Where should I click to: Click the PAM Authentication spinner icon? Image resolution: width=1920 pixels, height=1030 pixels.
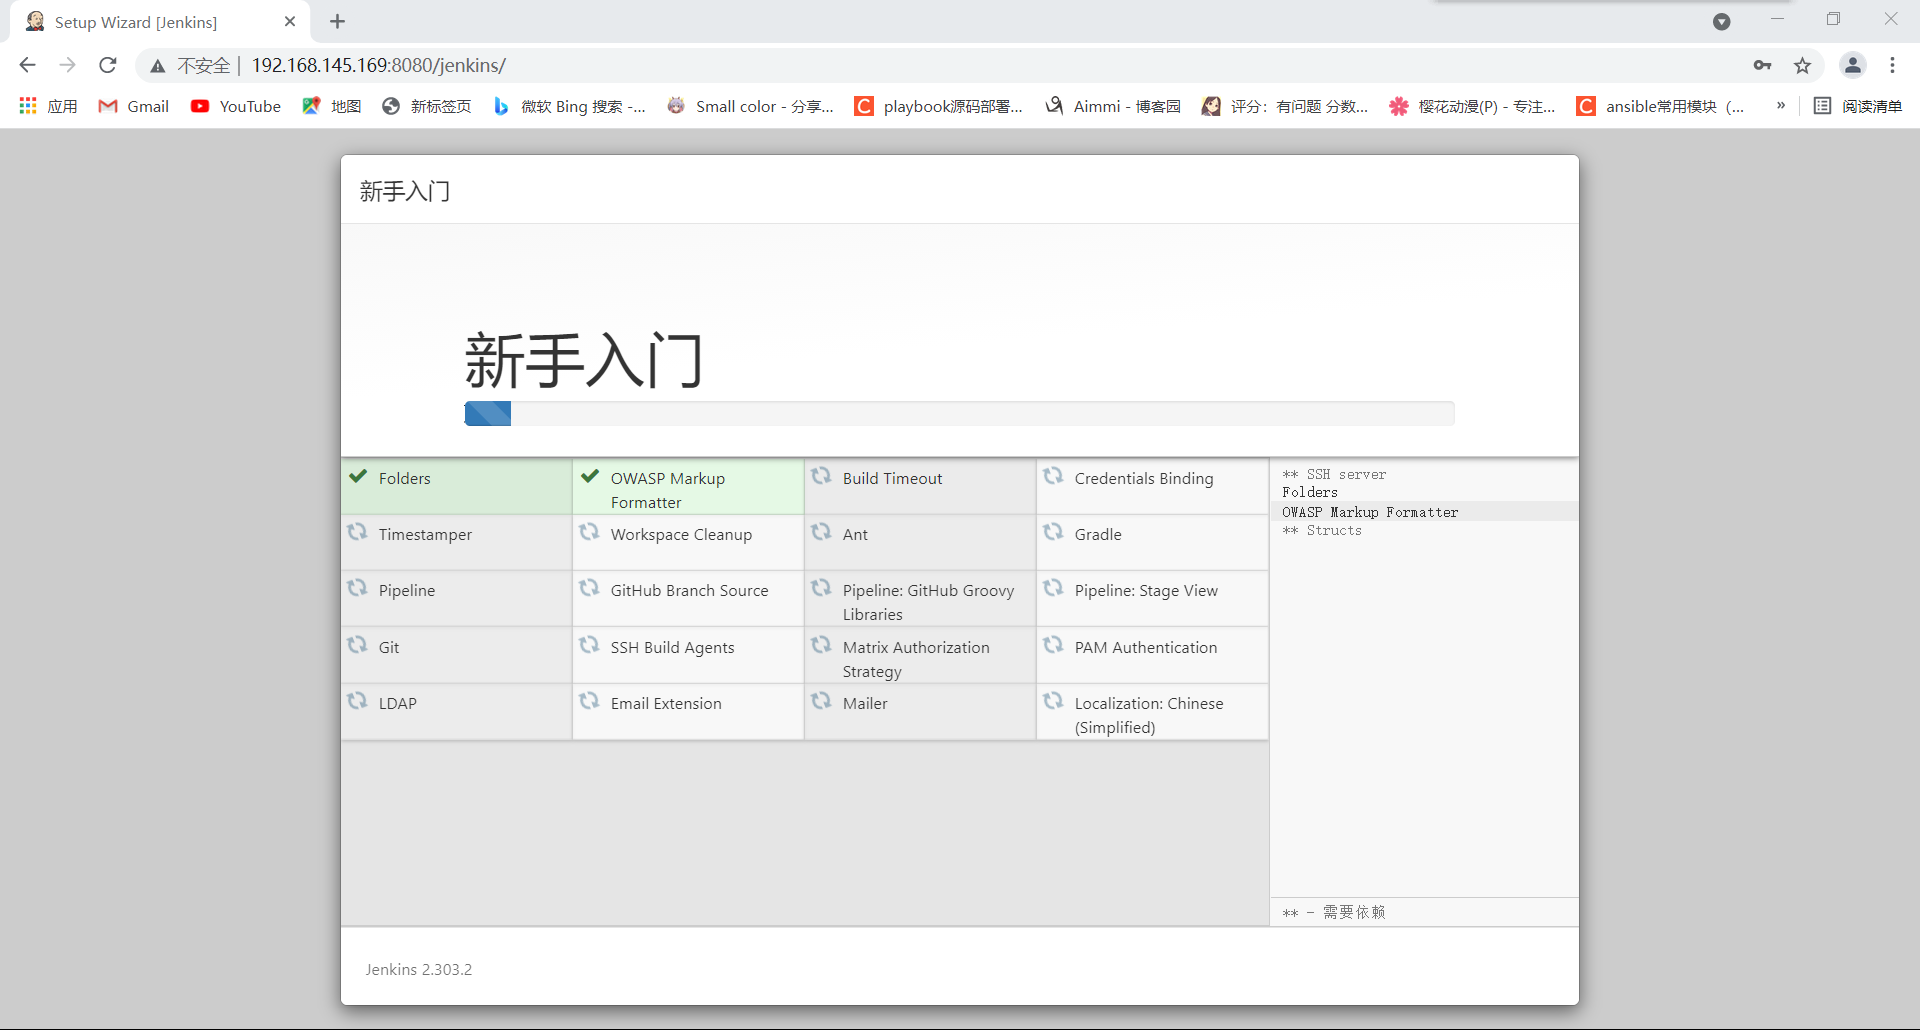1053,645
